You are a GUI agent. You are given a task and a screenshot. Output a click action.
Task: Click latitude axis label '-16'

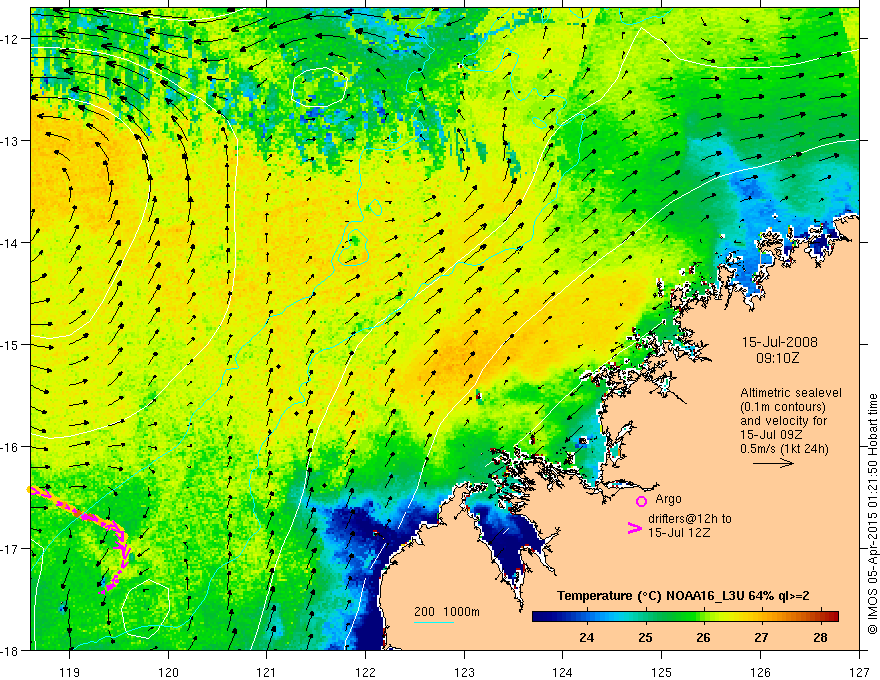point(9,447)
